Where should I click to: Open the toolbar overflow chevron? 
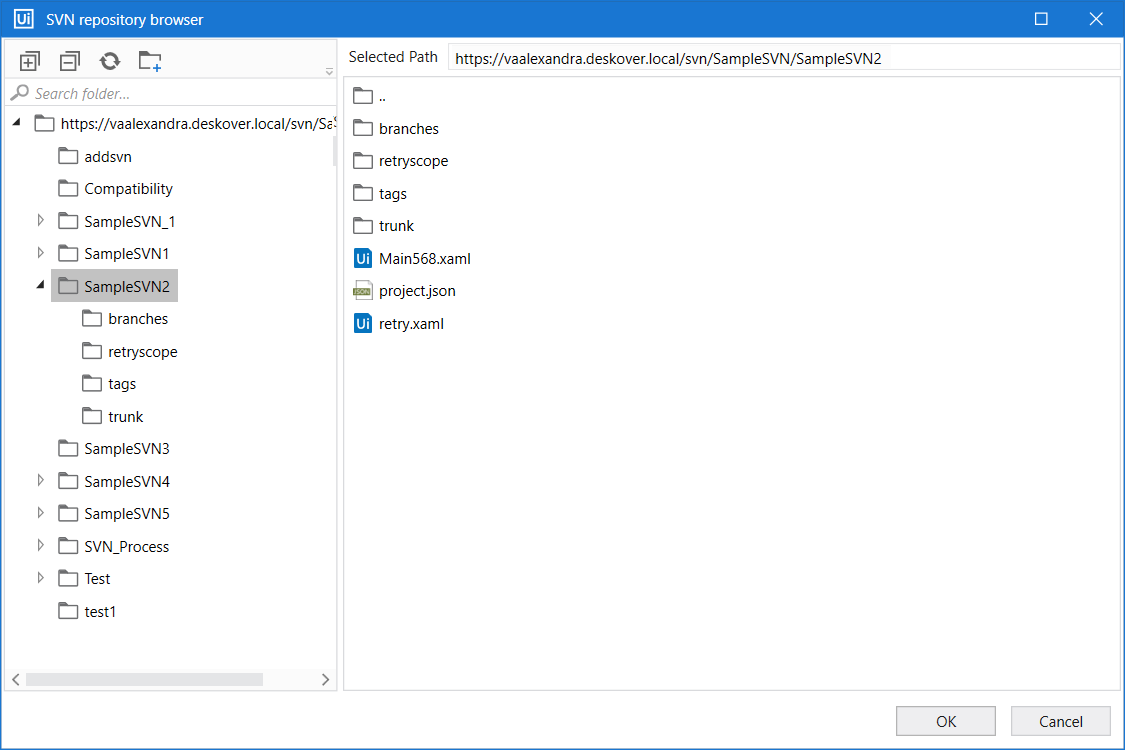tap(328, 71)
